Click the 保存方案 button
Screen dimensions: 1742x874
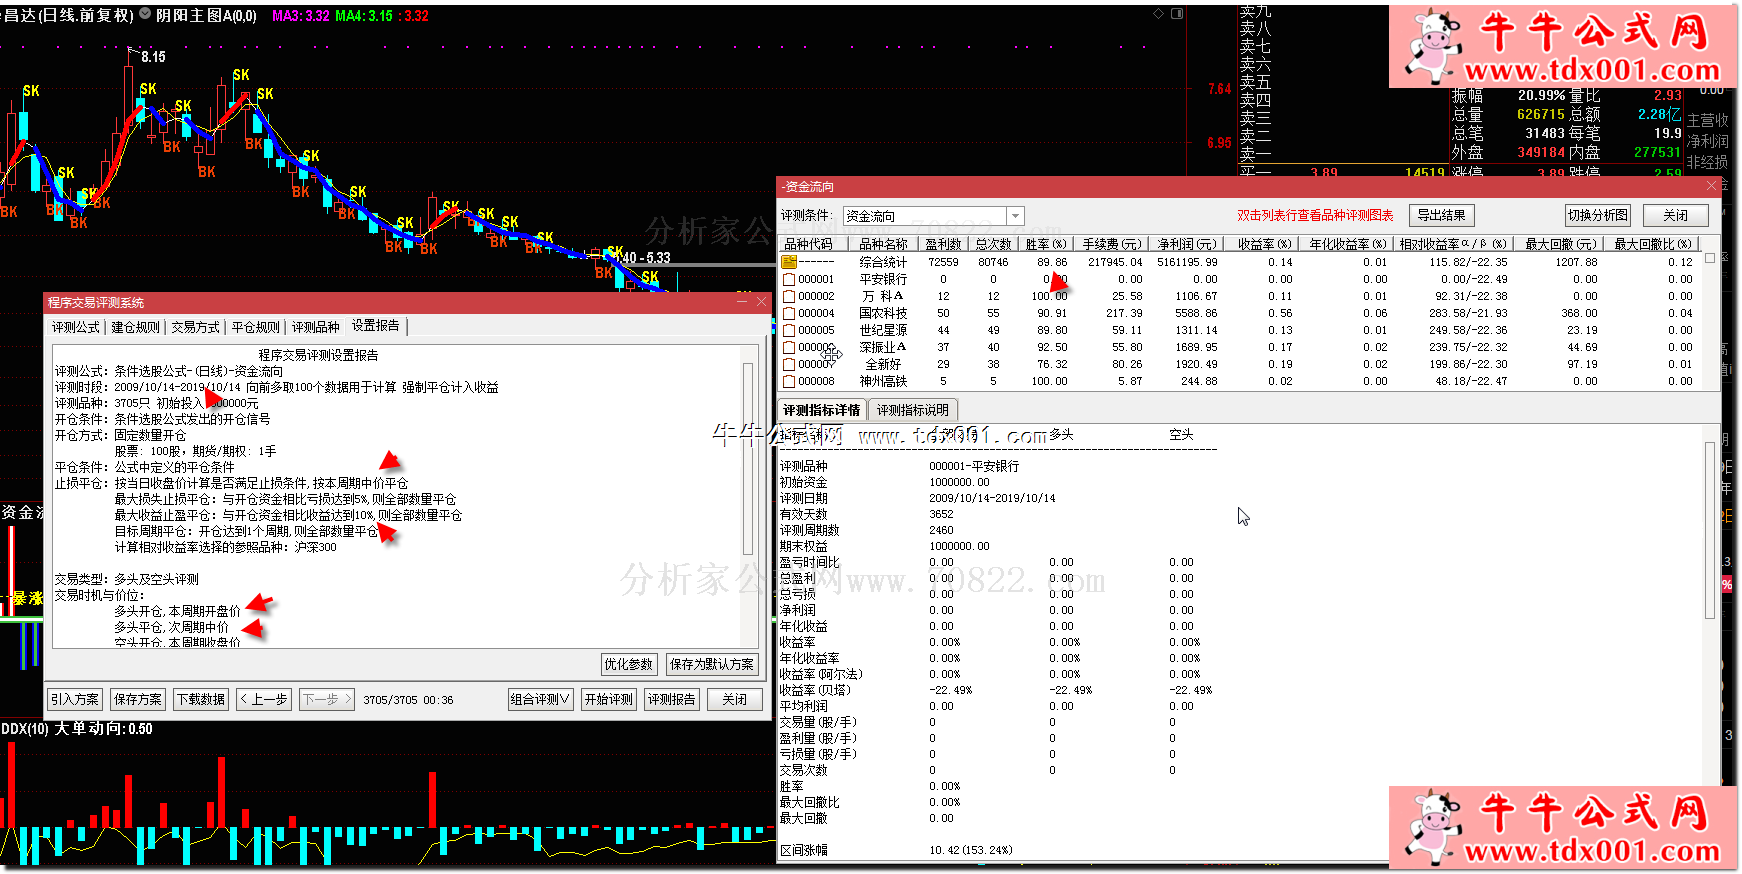click(138, 699)
